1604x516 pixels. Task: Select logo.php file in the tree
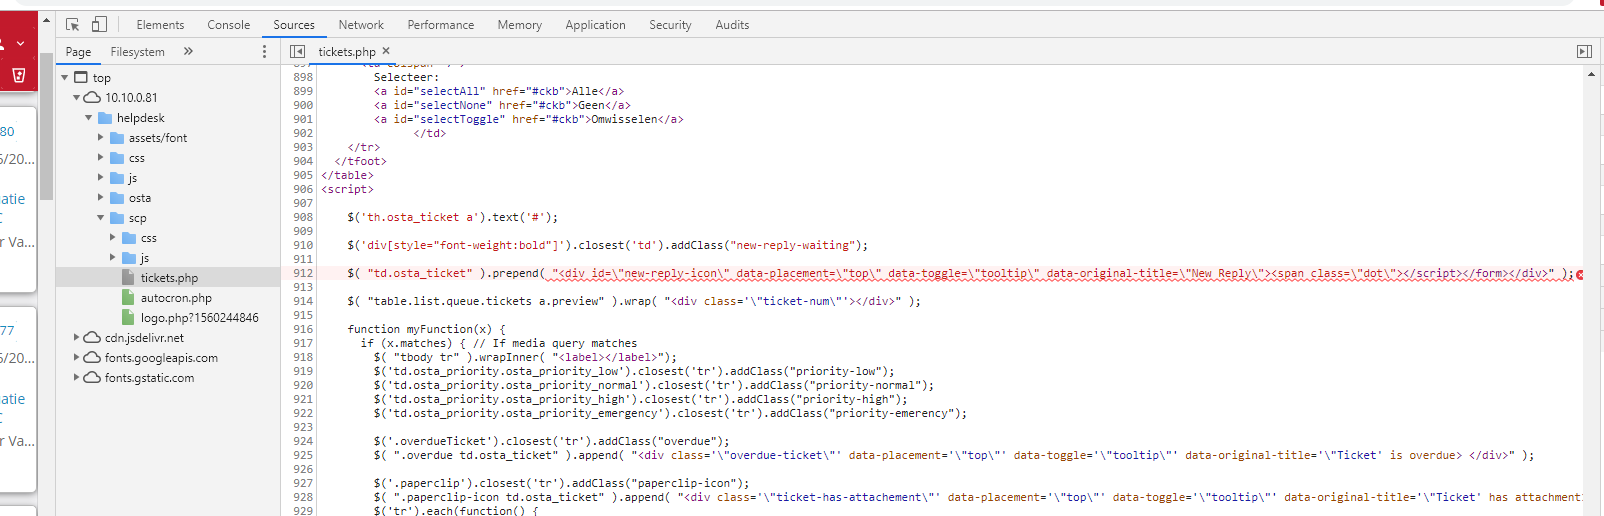tap(199, 318)
